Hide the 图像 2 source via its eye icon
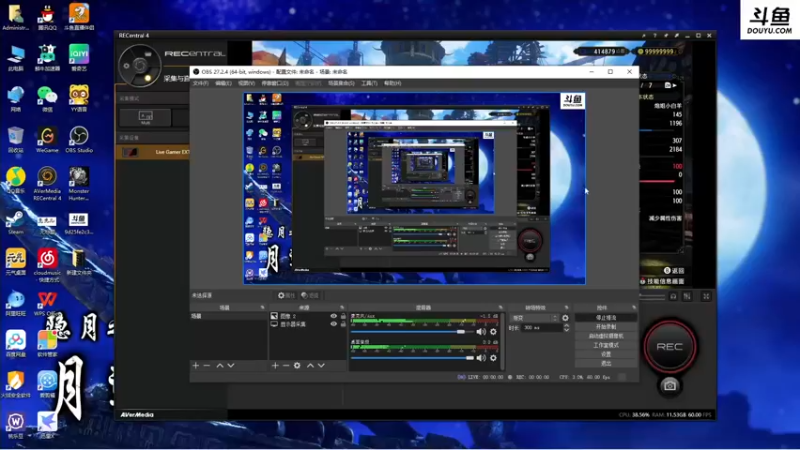The height and width of the screenshot is (450, 800). [x=334, y=316]
